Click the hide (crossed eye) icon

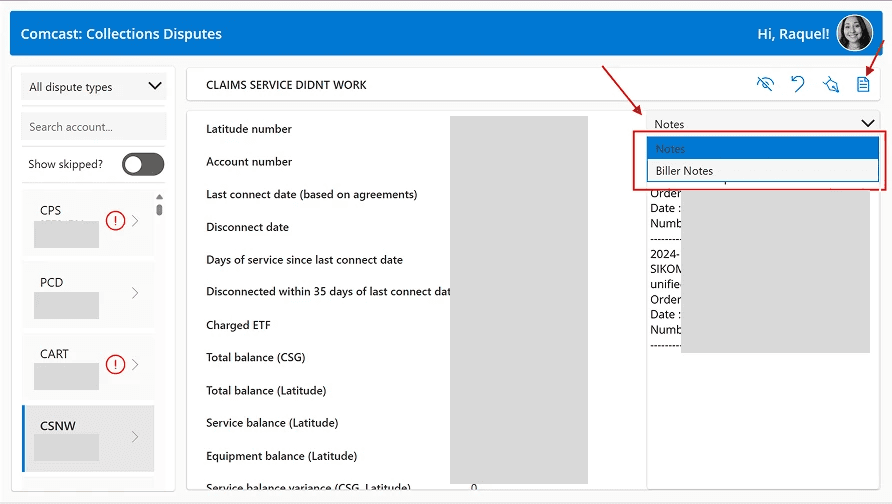pyautogui.click(x=765, y=84)
